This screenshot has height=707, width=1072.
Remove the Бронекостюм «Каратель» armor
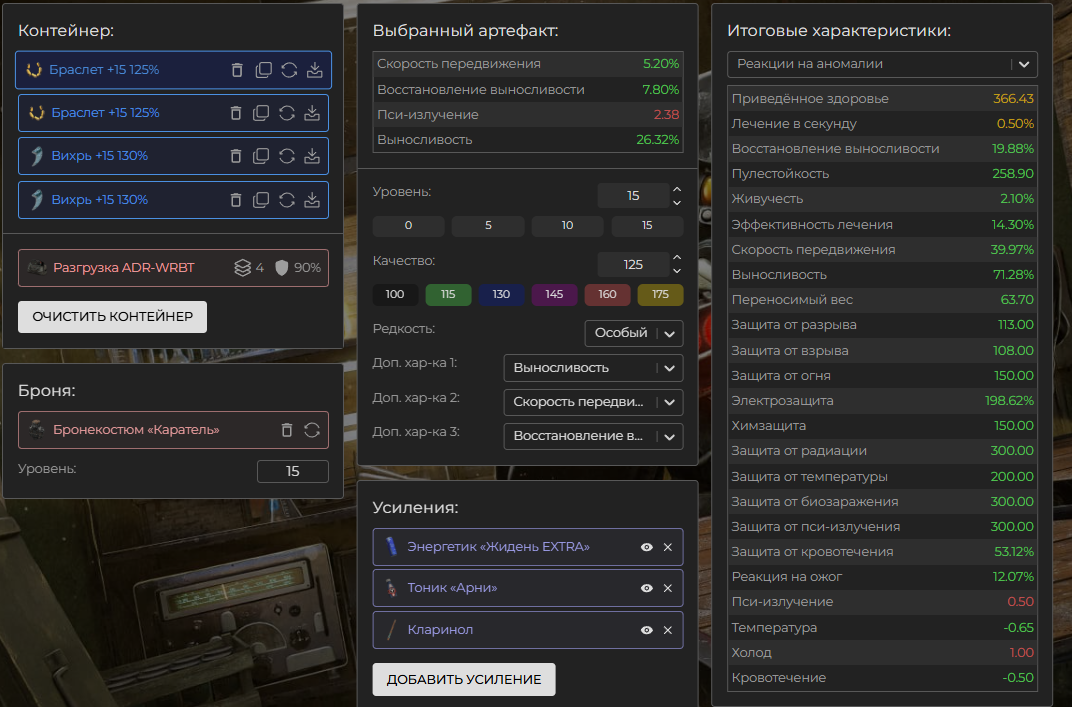pos(287,430)
